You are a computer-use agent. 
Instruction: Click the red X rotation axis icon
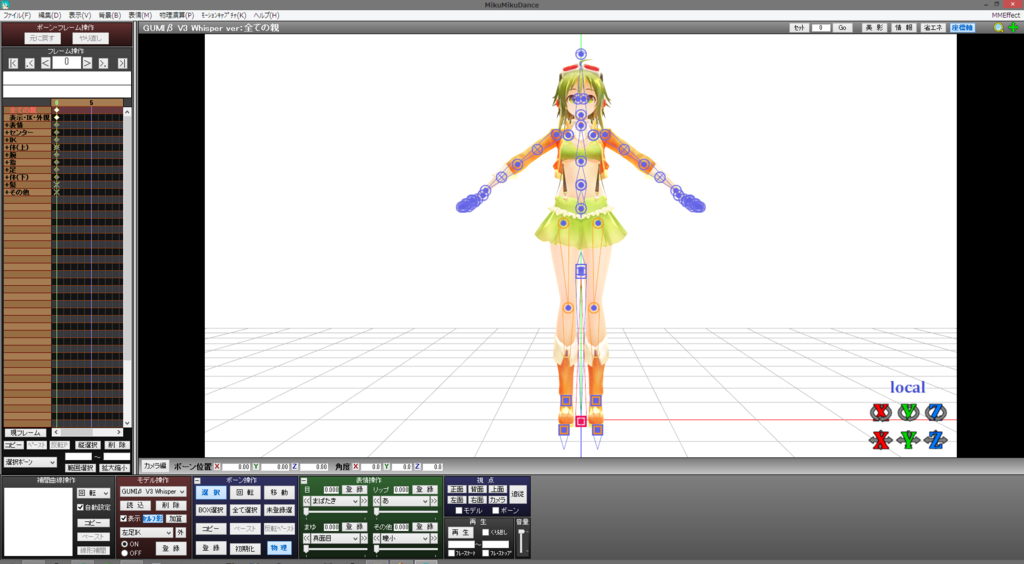pos(881,413)
